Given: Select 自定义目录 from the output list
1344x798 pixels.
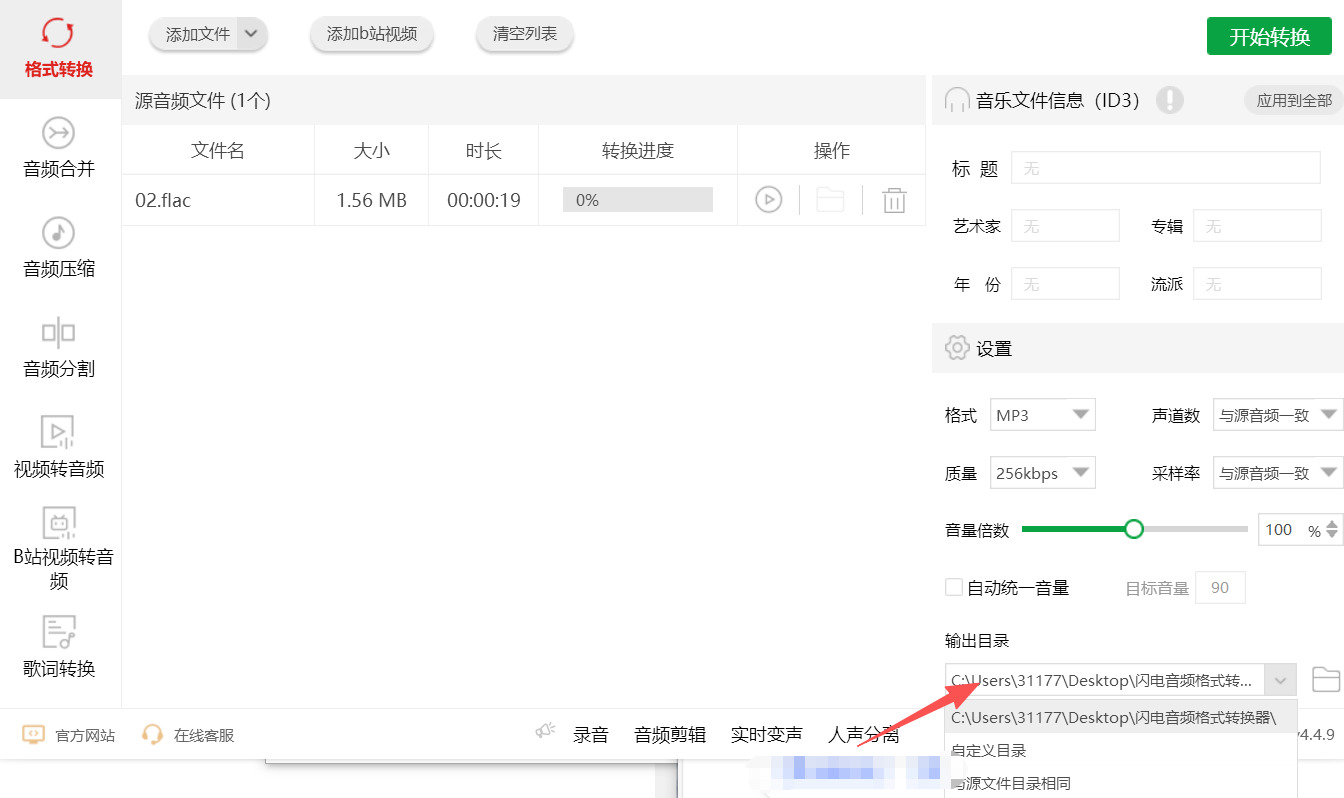Looking at the screenshot, I should pos(1121,750).
